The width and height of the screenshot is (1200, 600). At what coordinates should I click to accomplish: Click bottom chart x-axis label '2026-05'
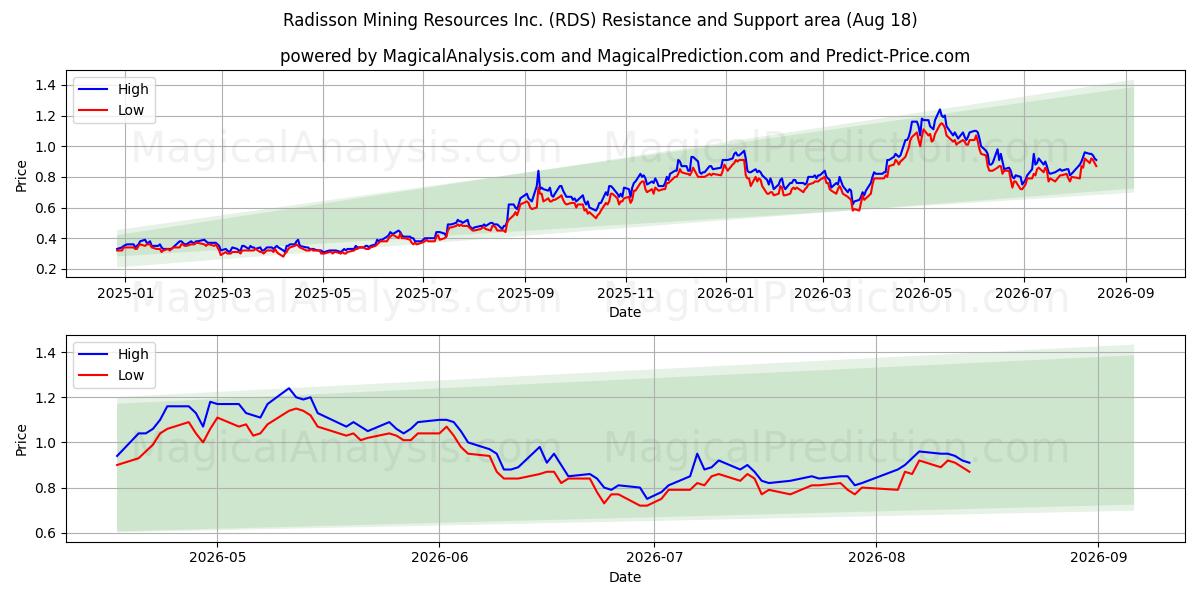217,559
